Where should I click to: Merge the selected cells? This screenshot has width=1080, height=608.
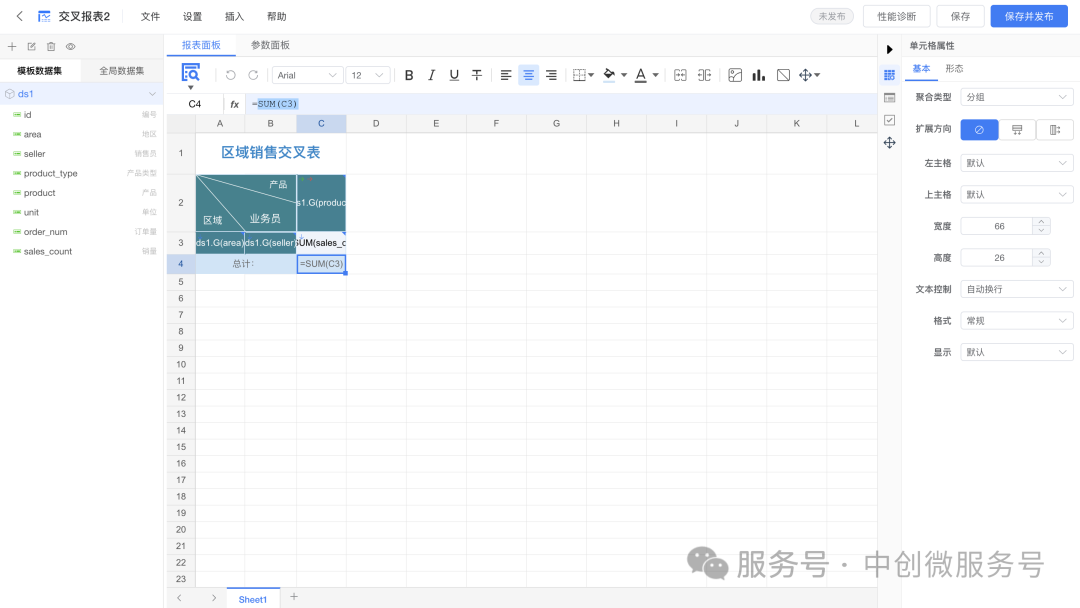click(x=681, y=75)
